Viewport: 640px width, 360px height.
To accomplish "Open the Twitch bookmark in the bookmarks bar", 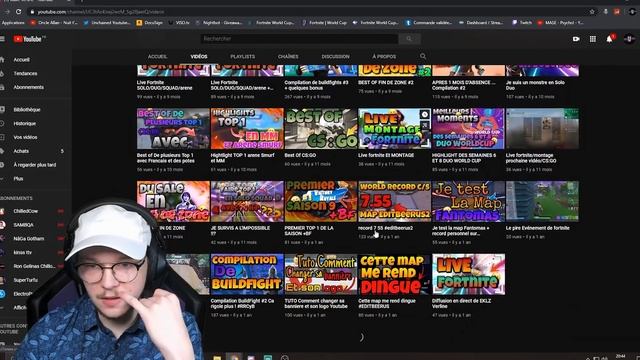I will coord(522,23).
